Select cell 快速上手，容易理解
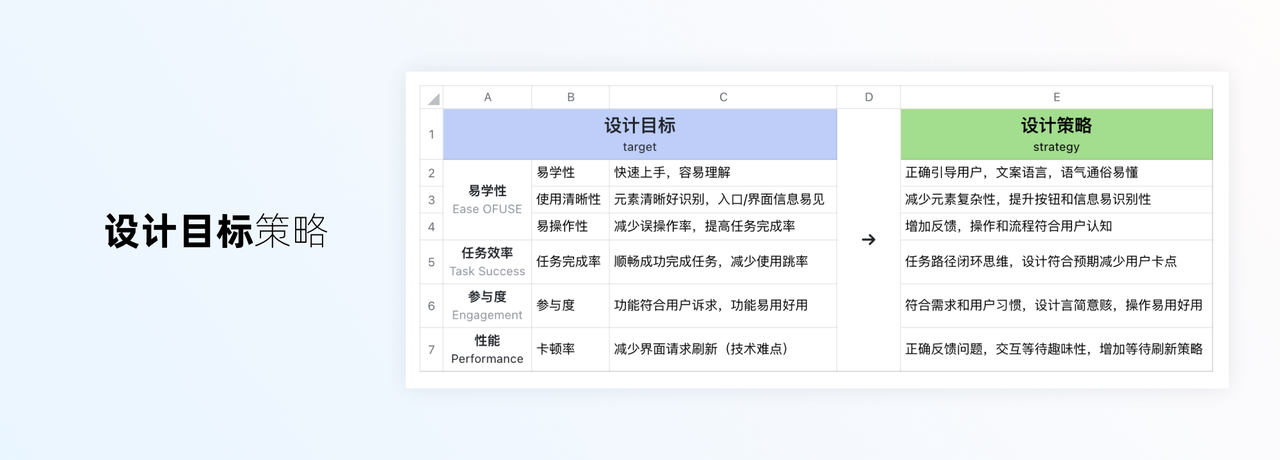 (723, 173)
